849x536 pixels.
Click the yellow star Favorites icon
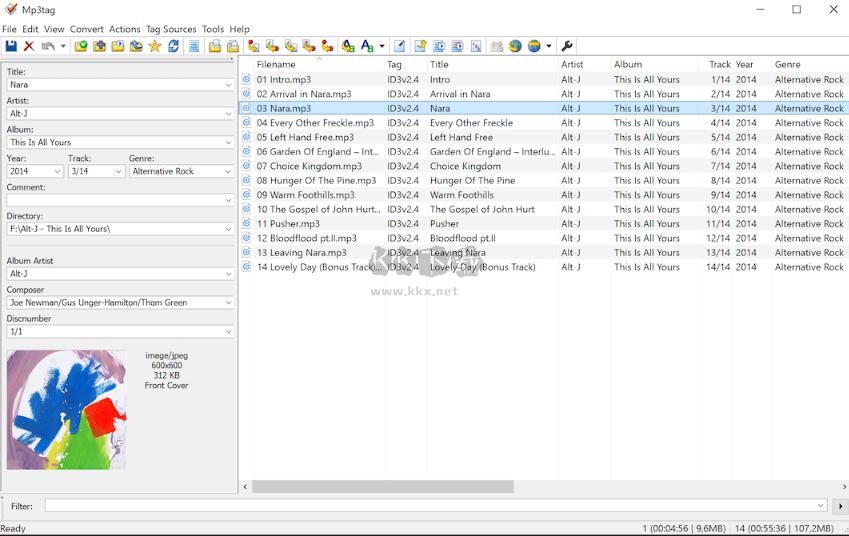154,46
